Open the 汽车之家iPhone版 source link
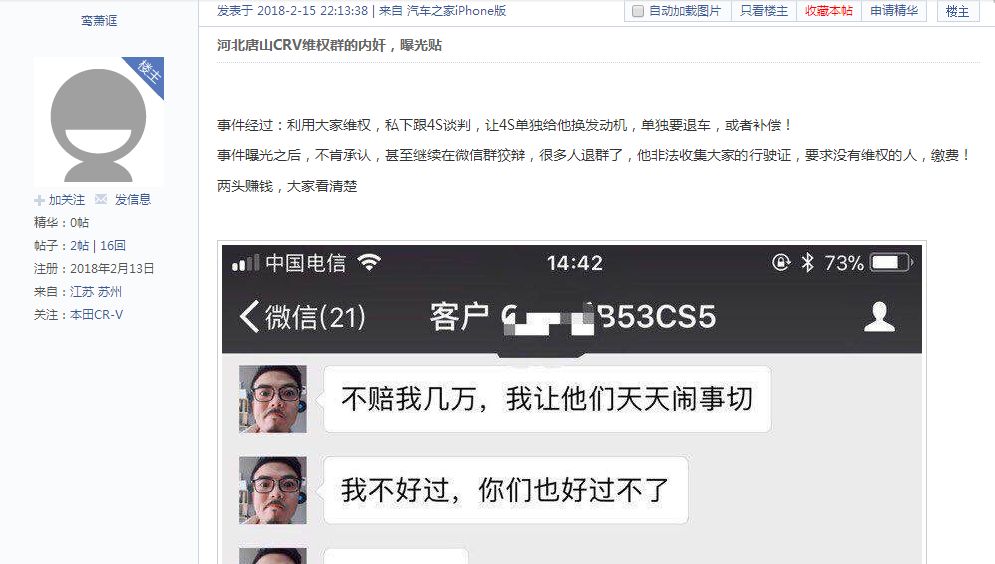 tap(456, 11)
